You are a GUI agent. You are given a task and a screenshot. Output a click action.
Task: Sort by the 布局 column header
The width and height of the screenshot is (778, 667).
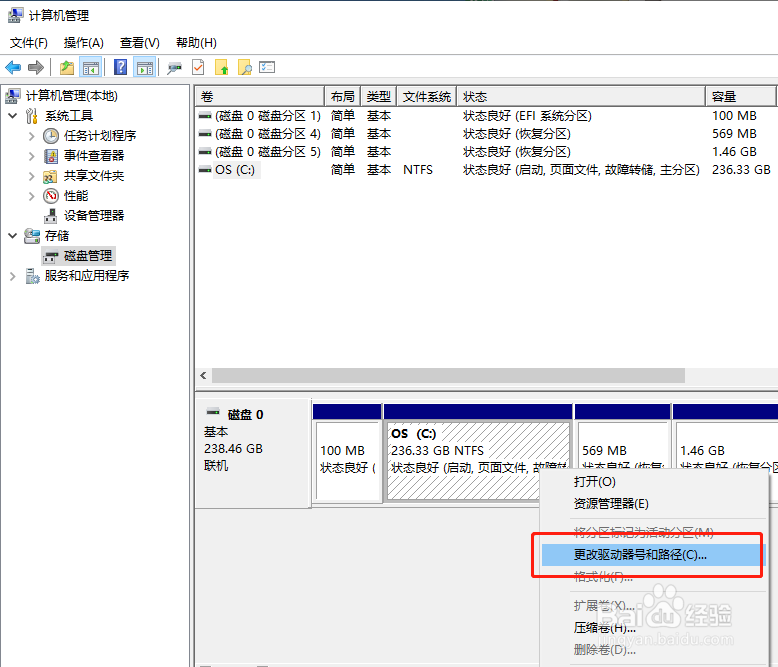pyautogui.click(x=342, y=96)
